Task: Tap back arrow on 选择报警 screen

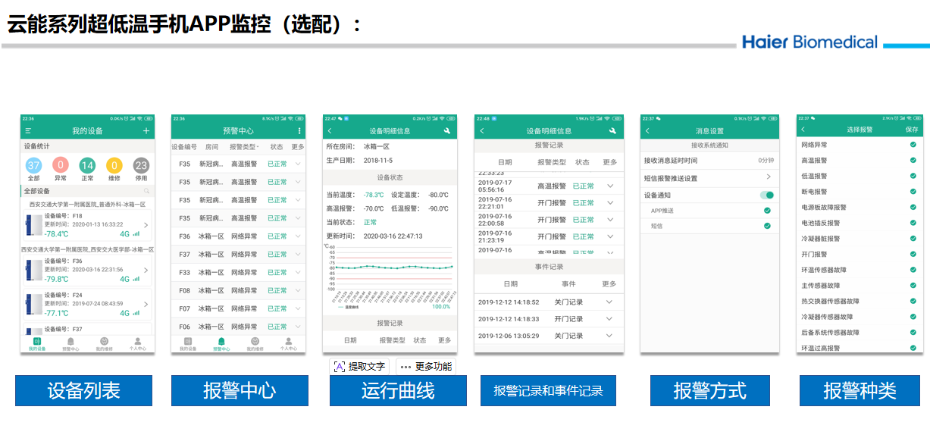Action: click(801, 130)
